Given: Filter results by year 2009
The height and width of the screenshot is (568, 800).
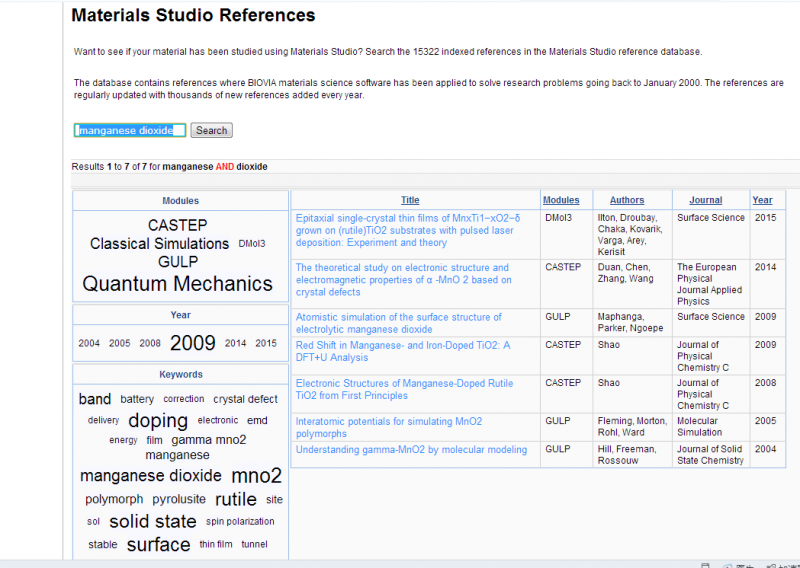Looking at the screenshot, I should pos(192,343).
